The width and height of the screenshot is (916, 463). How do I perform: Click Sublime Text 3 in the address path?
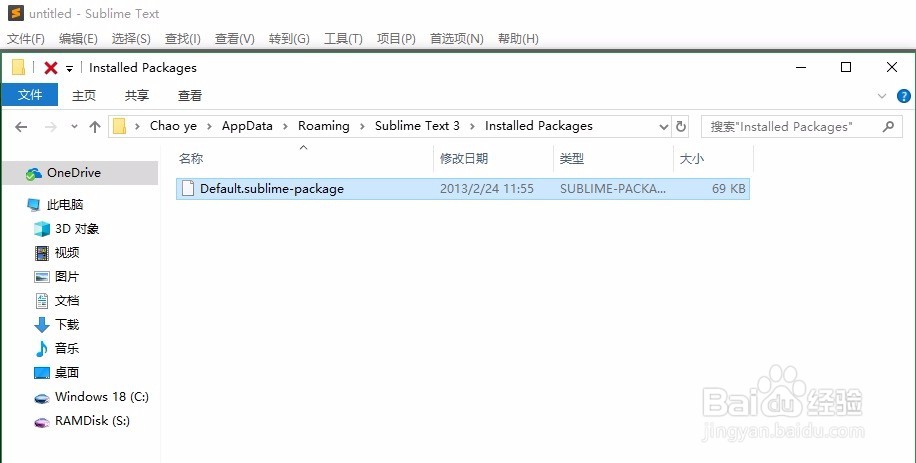coord(417,126)
